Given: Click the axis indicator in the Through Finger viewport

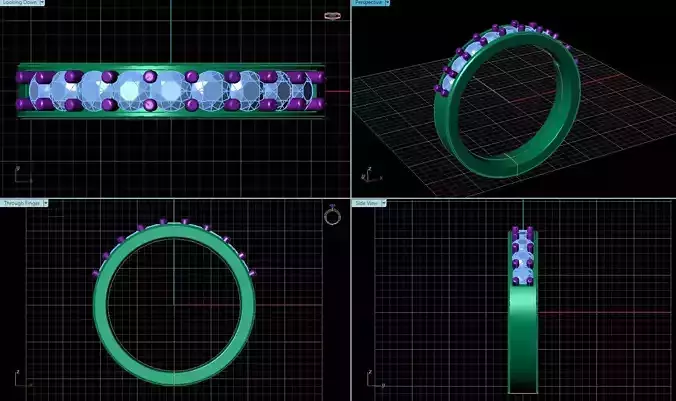Looking at the screenshot, I should coord(23,378).
